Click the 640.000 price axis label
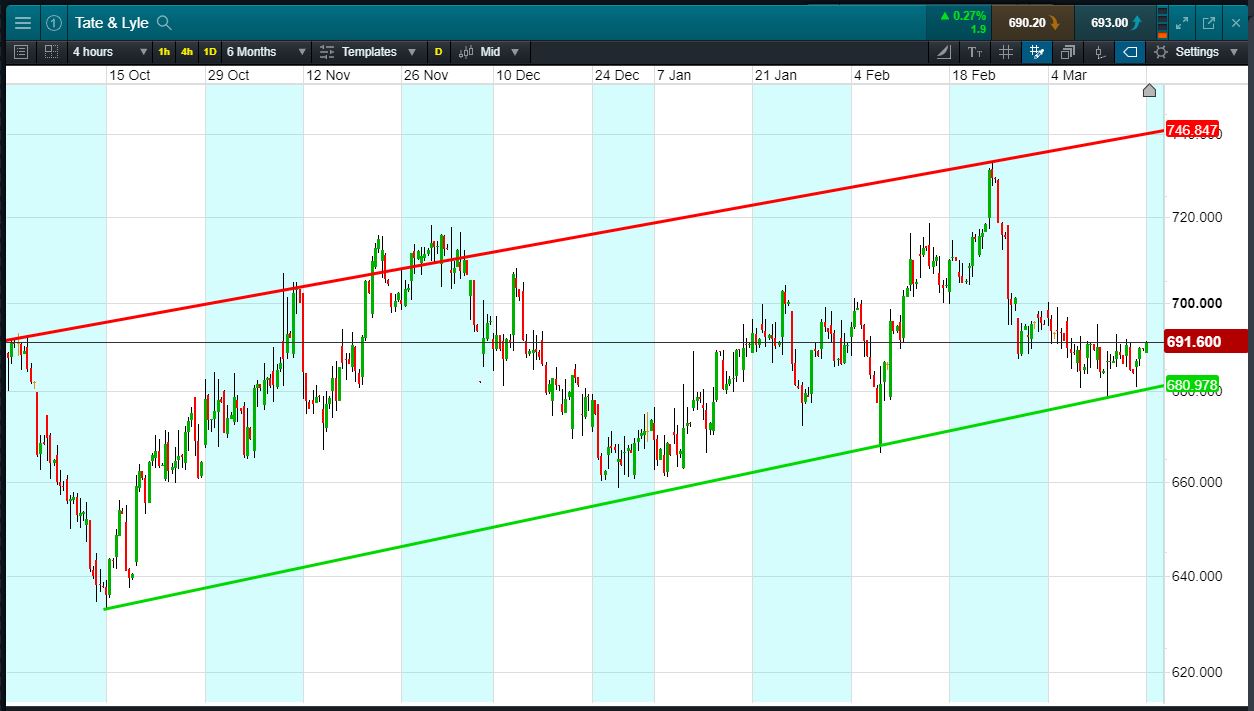Screen dimensions: 1254x711 click(1196, 576)
